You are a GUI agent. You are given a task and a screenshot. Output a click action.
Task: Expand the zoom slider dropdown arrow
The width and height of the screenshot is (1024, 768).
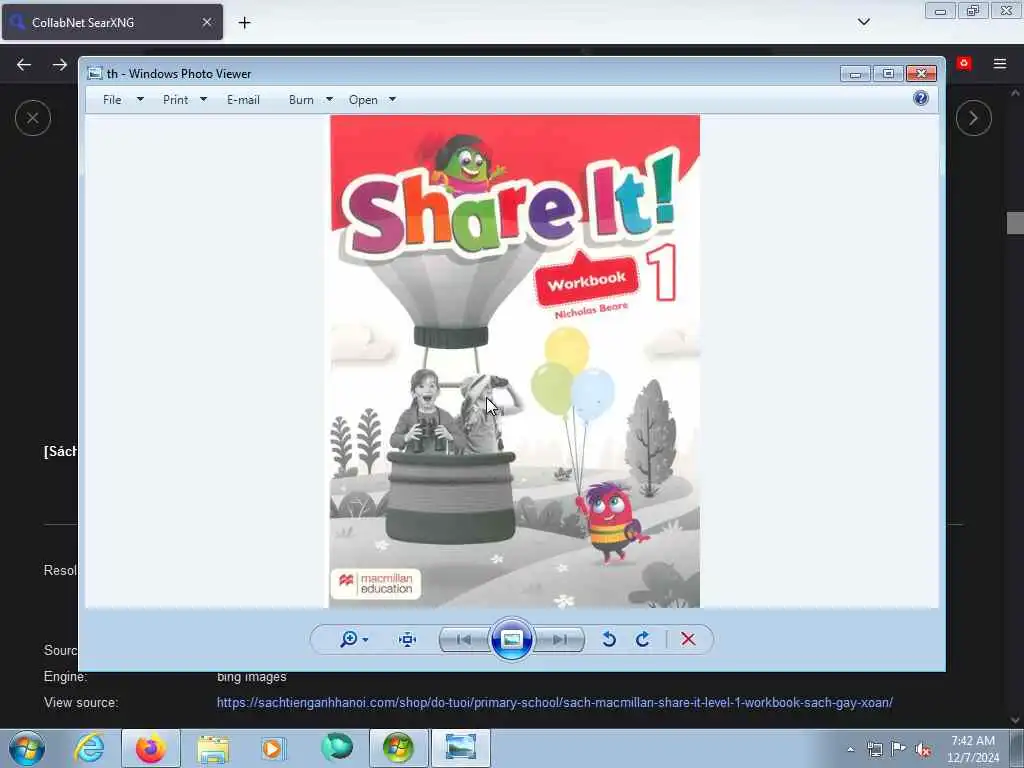365,640
